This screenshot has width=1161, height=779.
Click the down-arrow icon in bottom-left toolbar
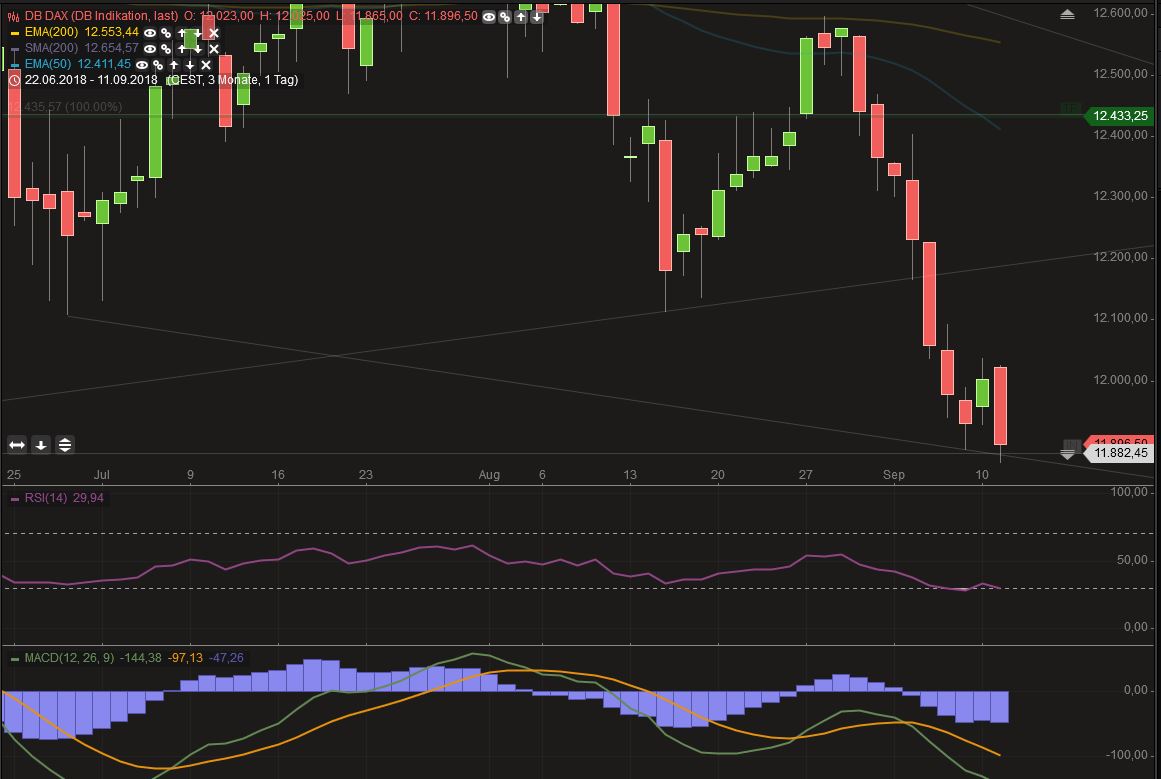38,444
